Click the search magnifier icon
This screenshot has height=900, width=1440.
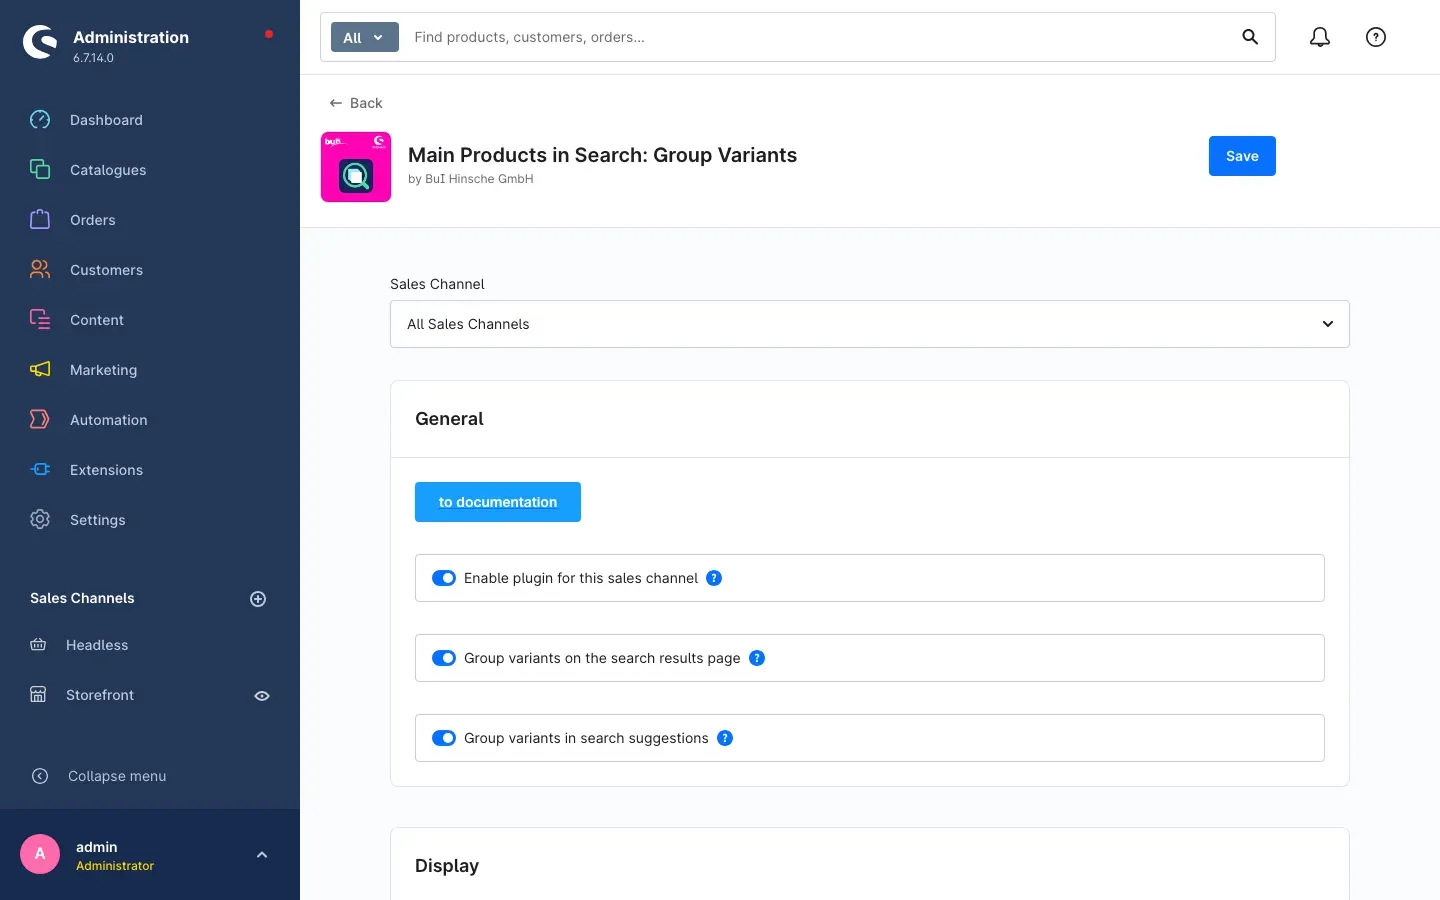(1250, 37)
